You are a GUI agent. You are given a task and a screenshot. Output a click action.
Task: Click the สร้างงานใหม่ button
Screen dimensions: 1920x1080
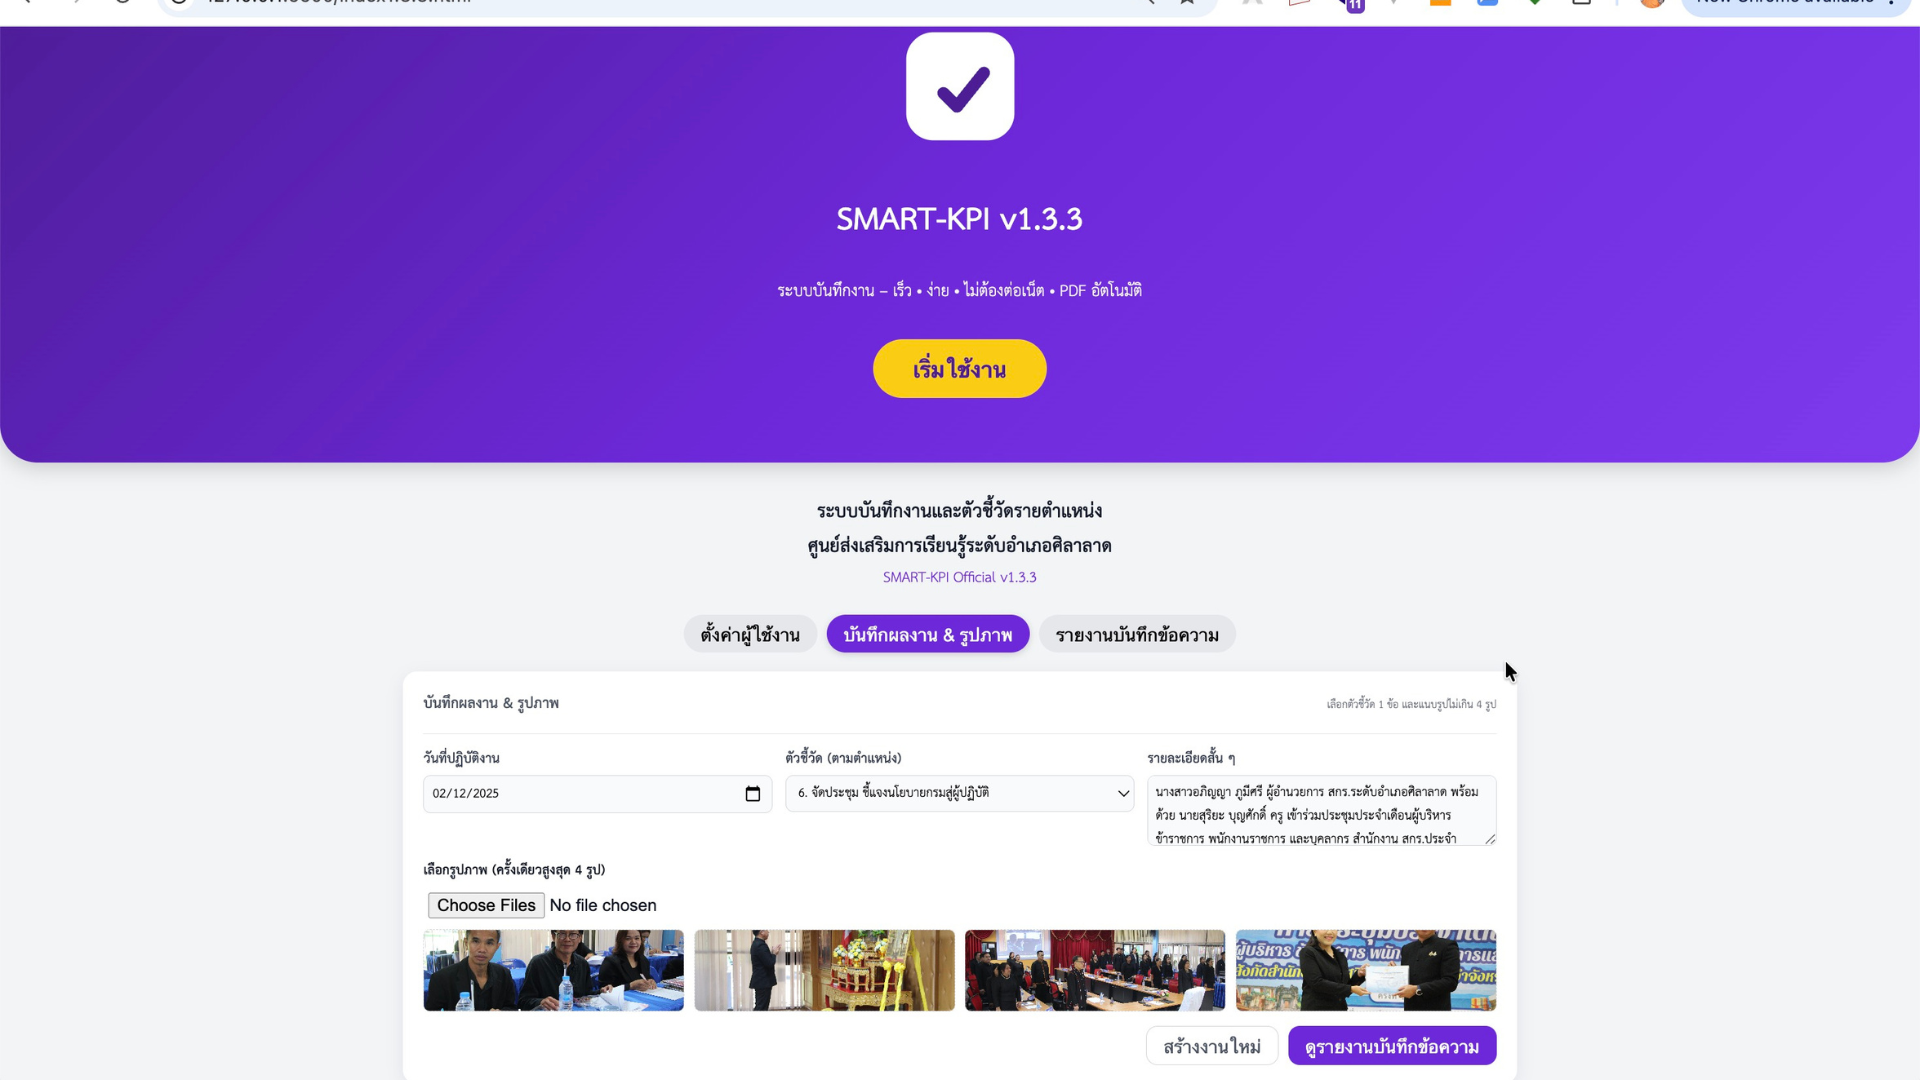(1212, 1046)
